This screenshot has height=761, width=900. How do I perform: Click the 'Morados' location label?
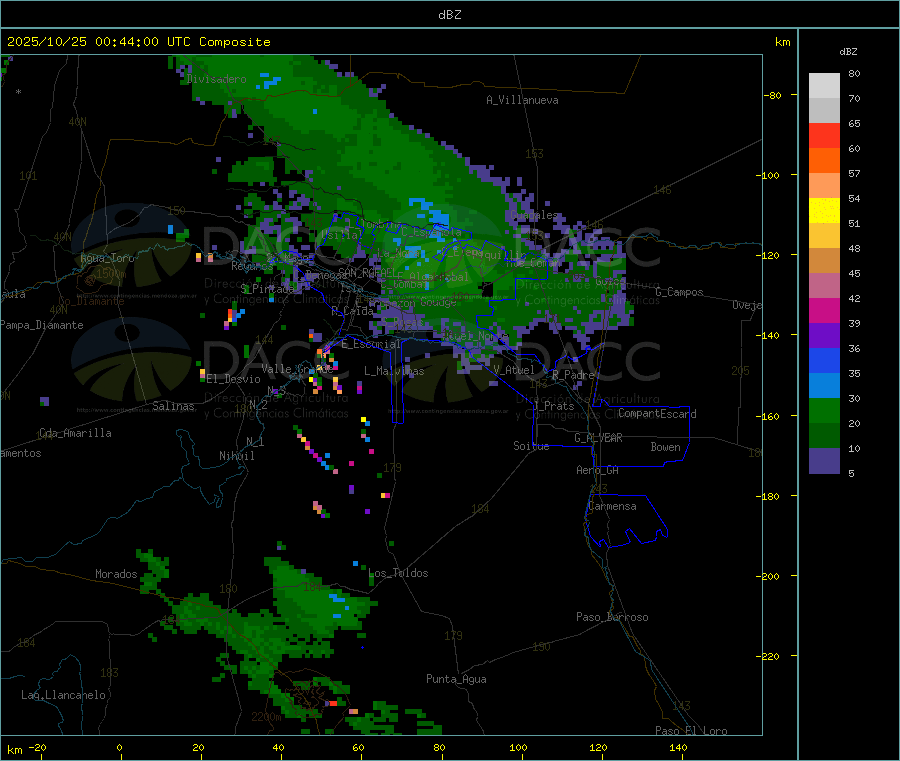tap(117, 574)
